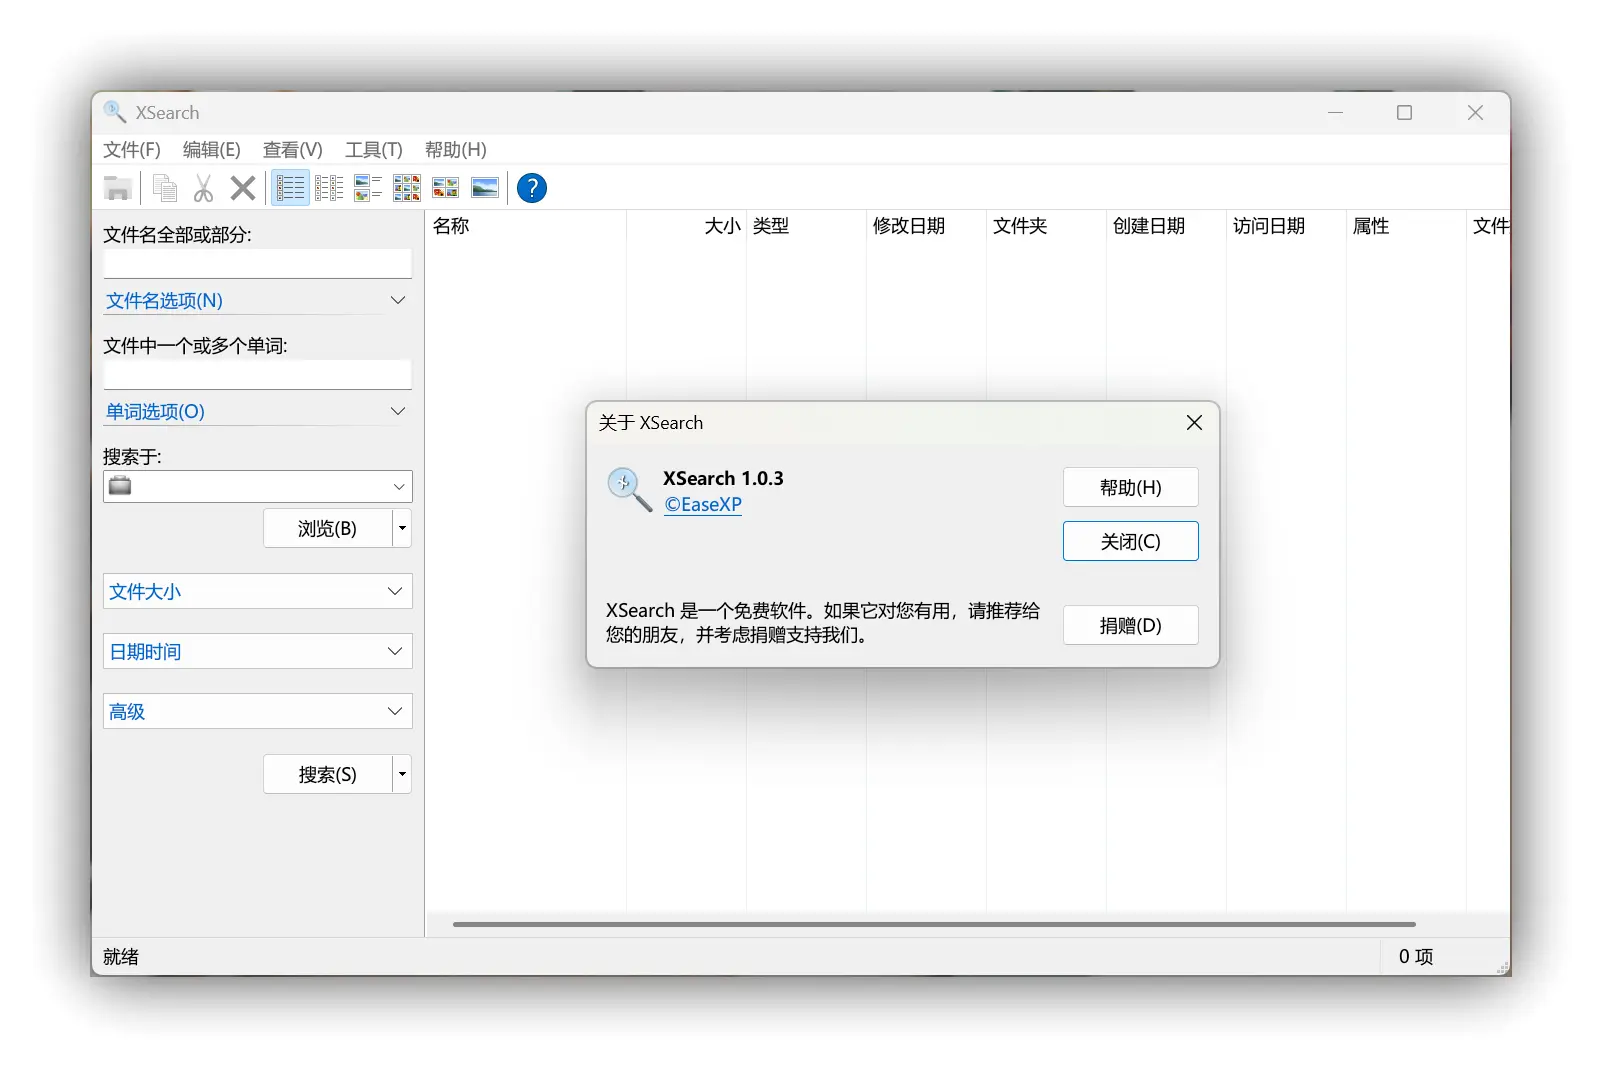The image size is (1602, 1067).
Task: Open the 文件(F) menu
Action: point(132,150)
